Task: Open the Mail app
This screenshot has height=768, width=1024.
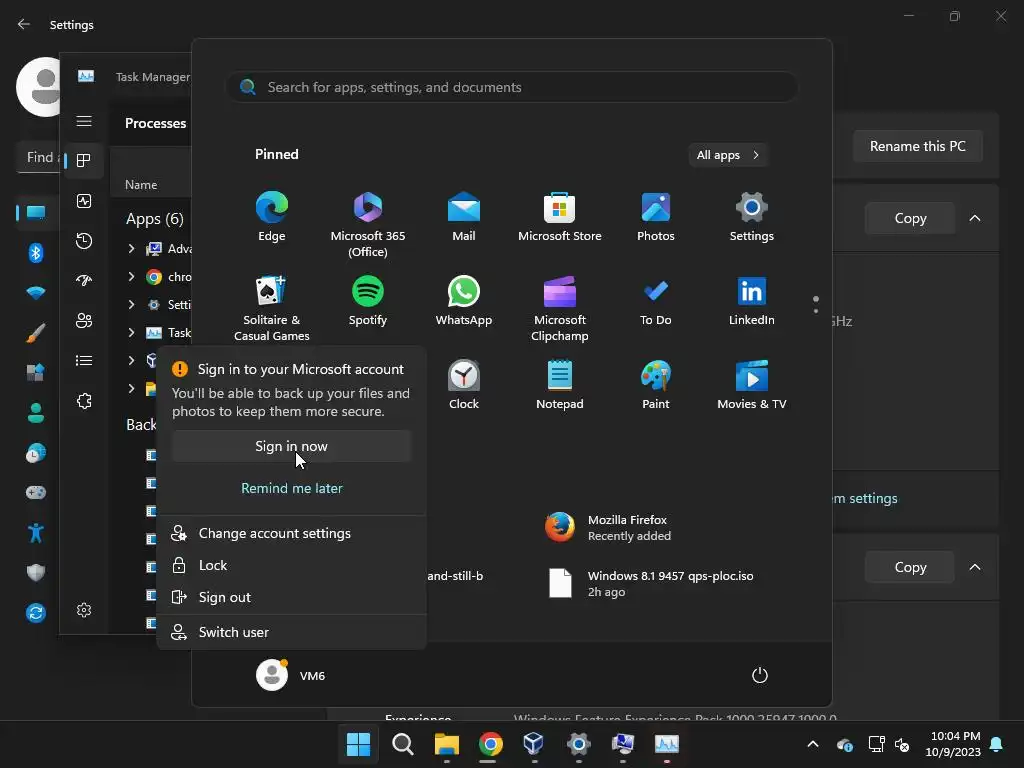Action: 464,217
